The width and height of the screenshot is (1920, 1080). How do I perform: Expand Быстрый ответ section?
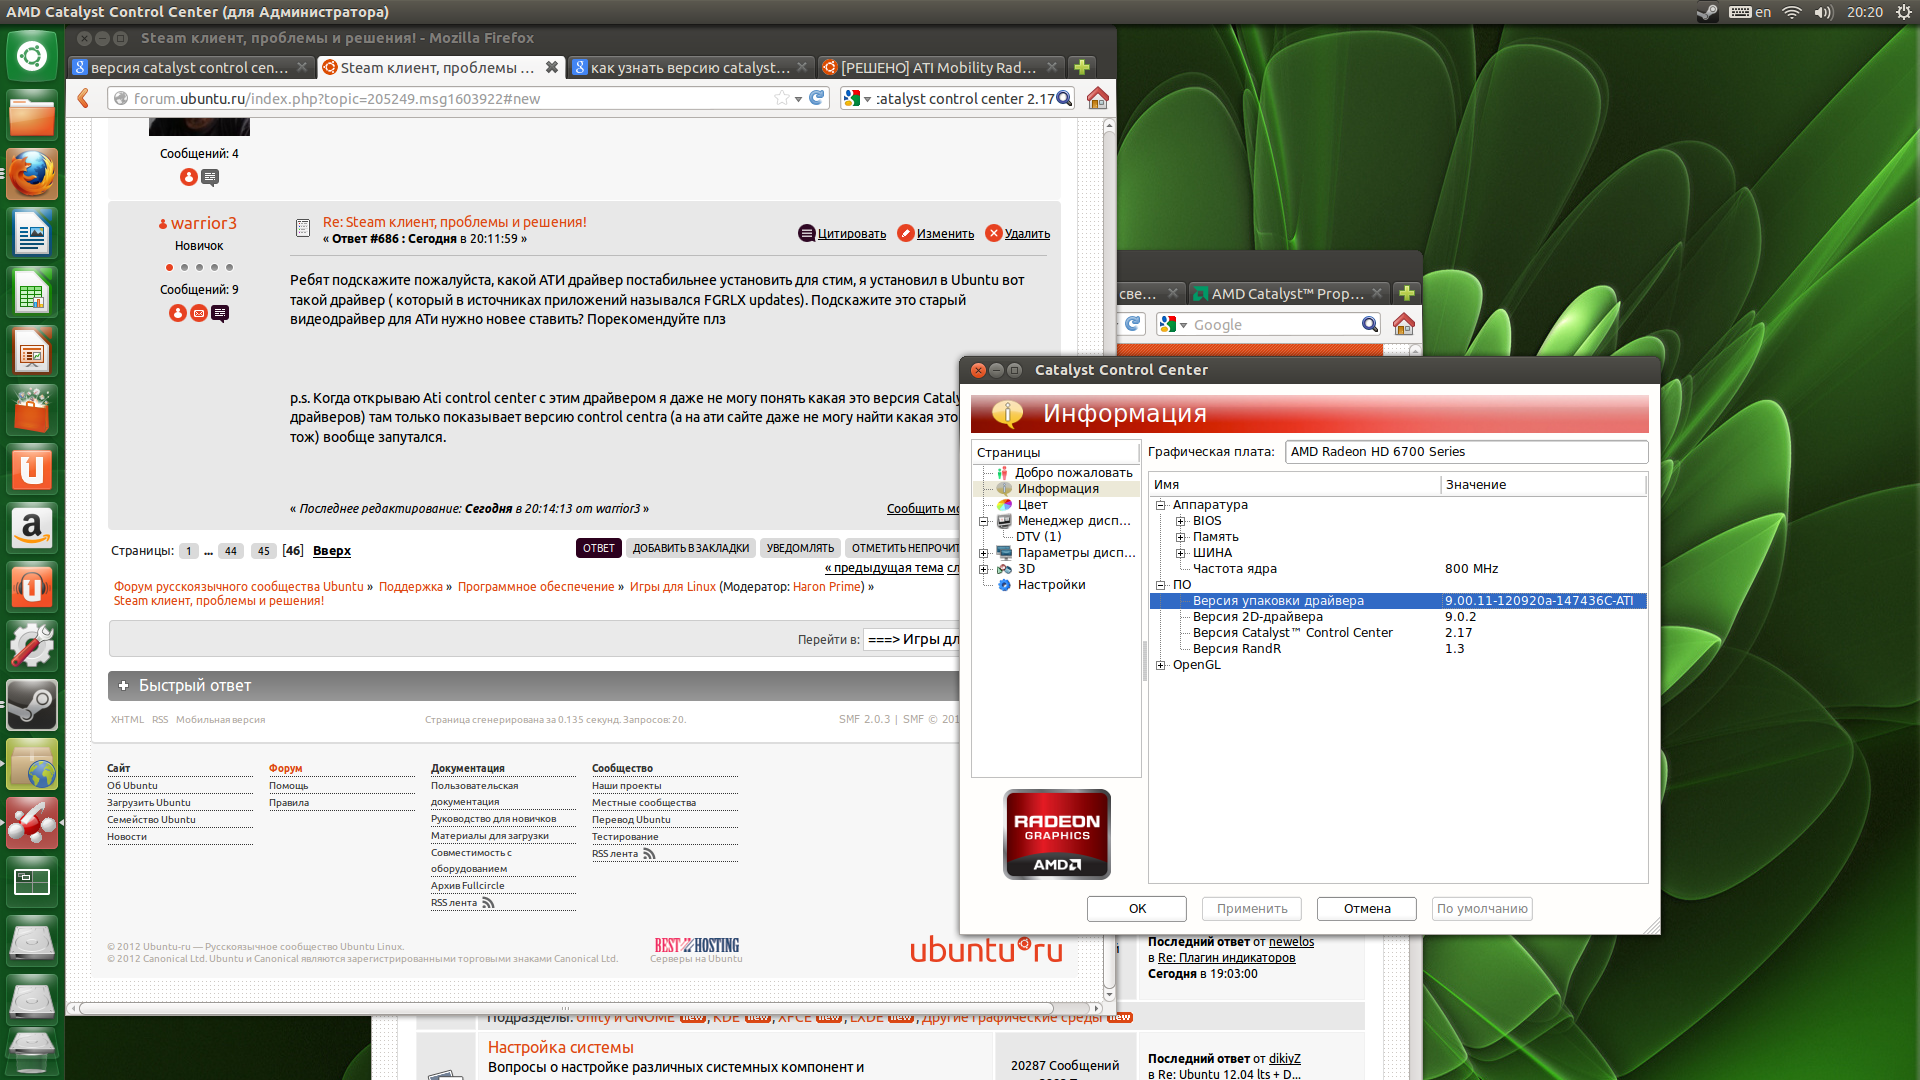pyautogui.click(x=124, y=686)
